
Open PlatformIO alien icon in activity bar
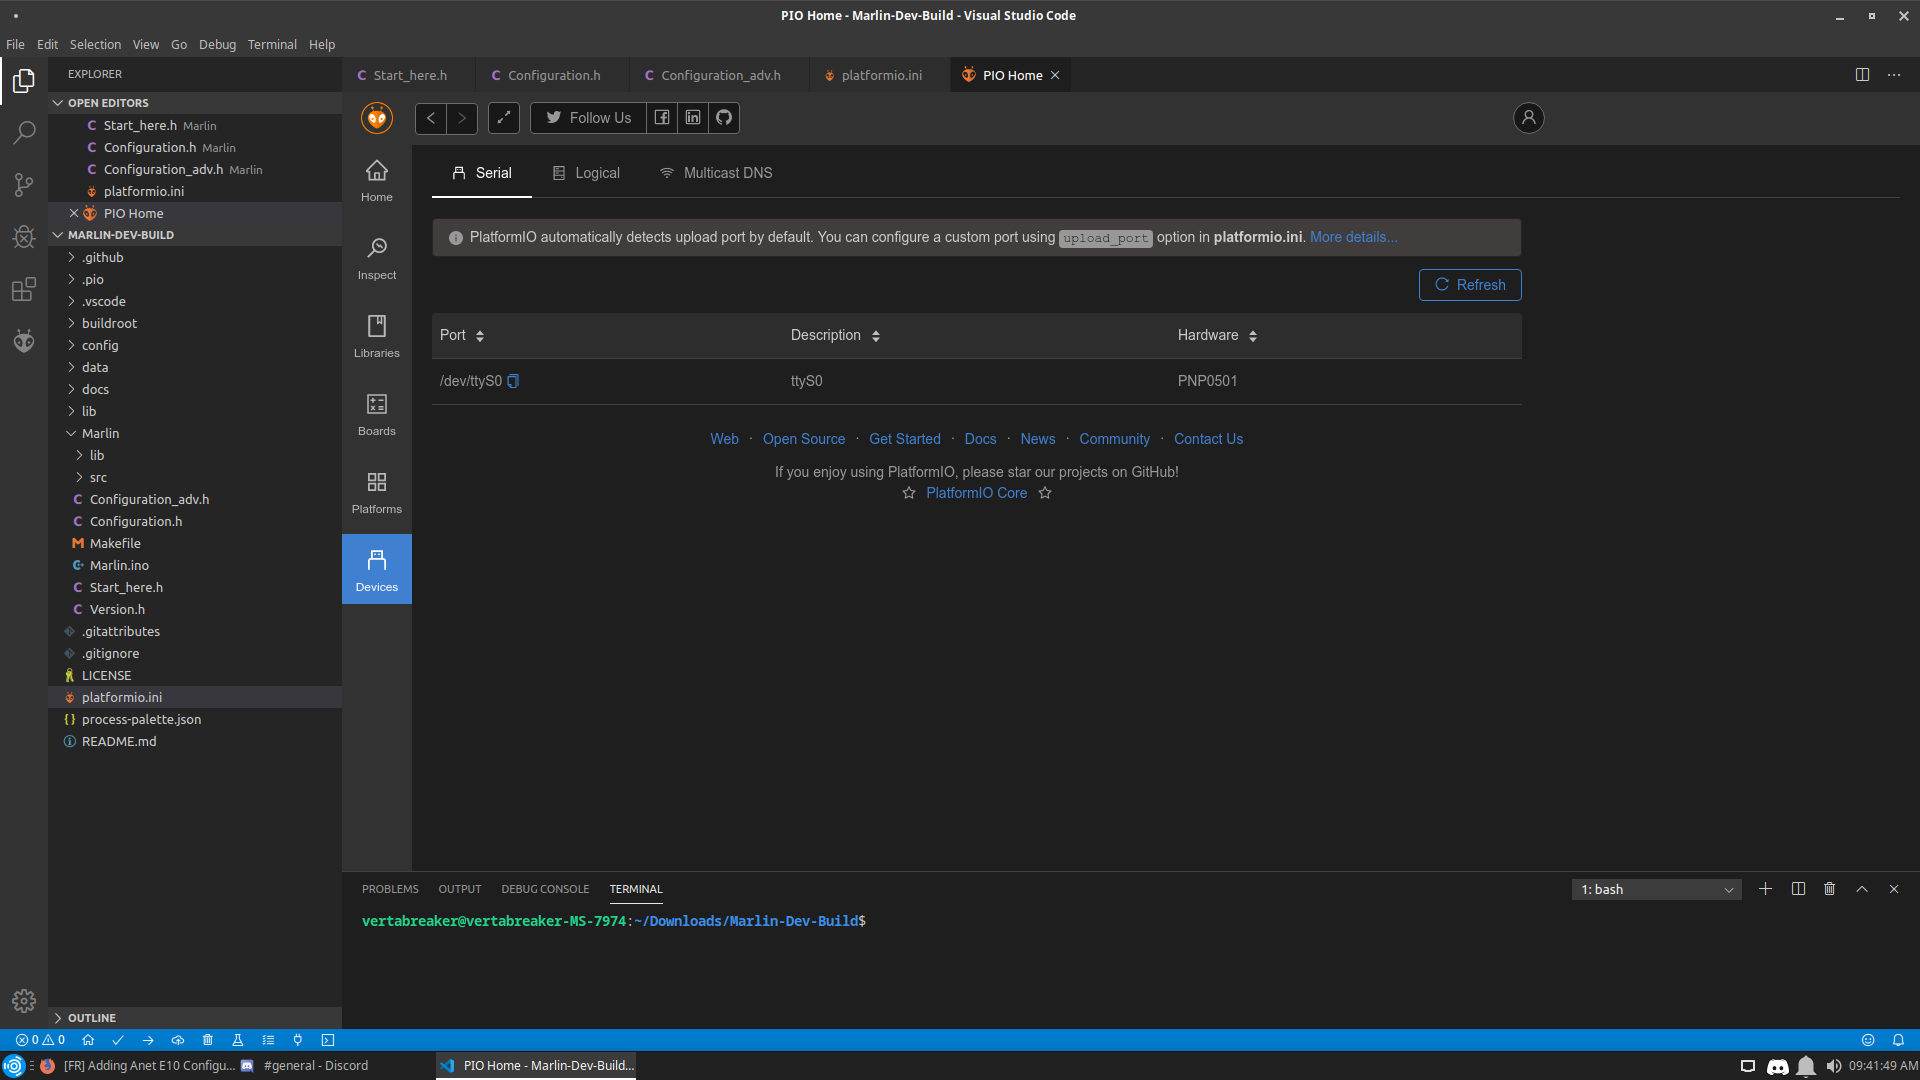tap(24, 342)
